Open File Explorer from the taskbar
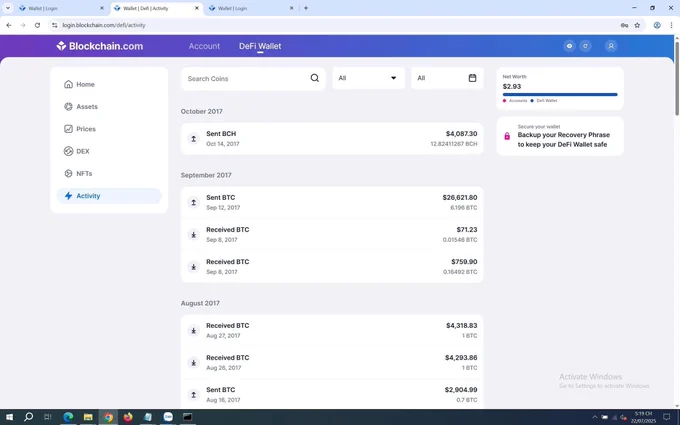The height and width of the screenshot is (425, 680). pos(88,417)
